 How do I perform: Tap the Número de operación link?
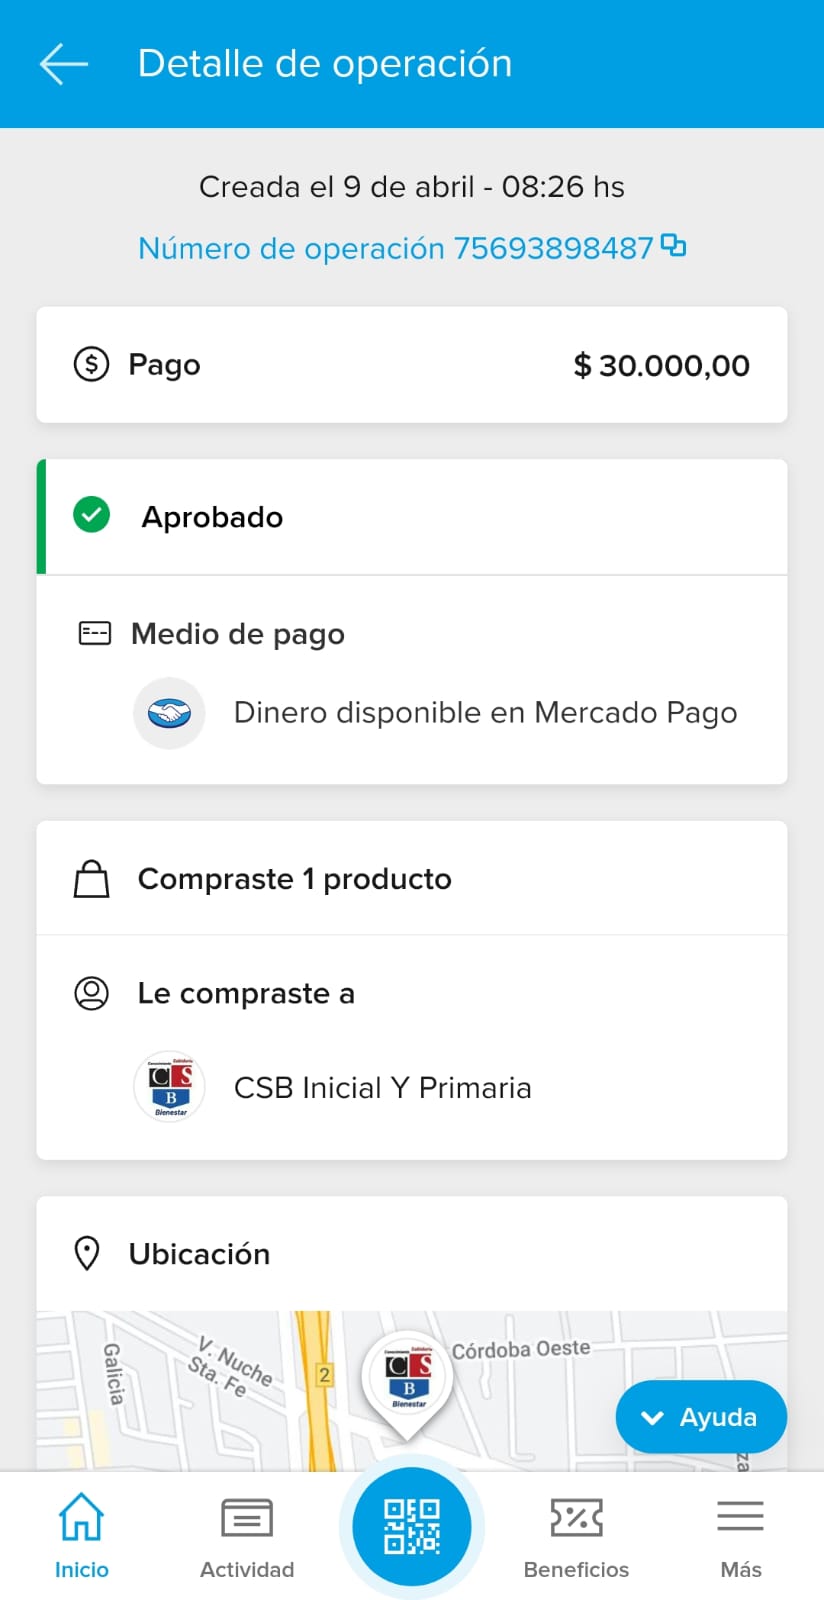coord(396,248)
